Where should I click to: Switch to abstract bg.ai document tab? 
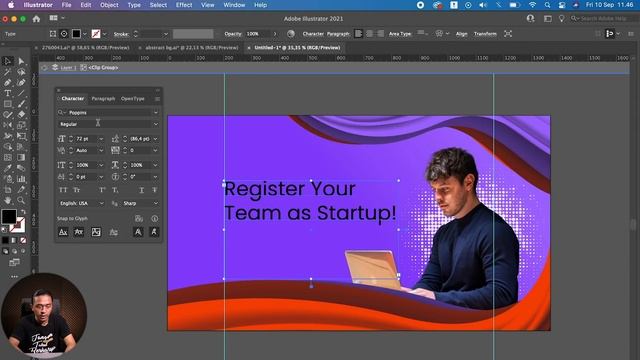coord(192,48)
